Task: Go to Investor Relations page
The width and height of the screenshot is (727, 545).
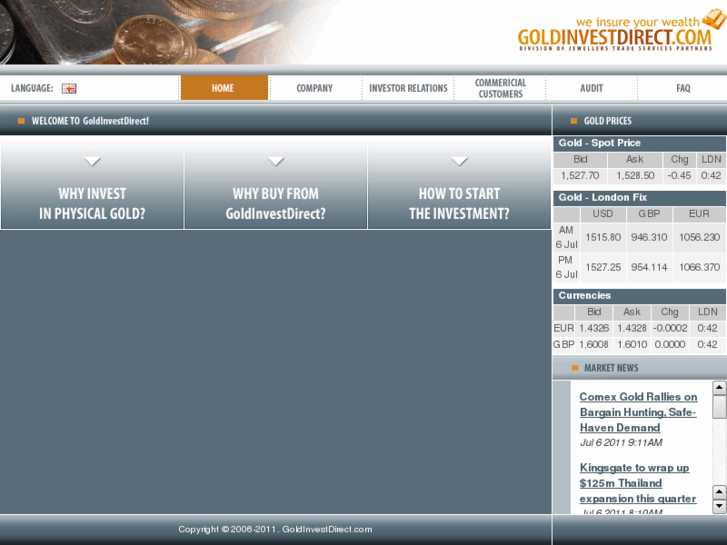Action: tap(408, 88)
